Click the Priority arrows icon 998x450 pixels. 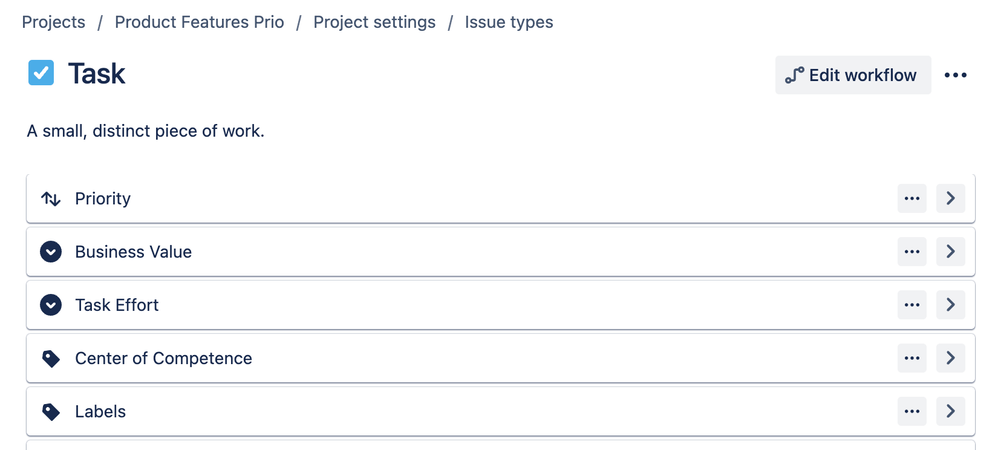[50, 199]
